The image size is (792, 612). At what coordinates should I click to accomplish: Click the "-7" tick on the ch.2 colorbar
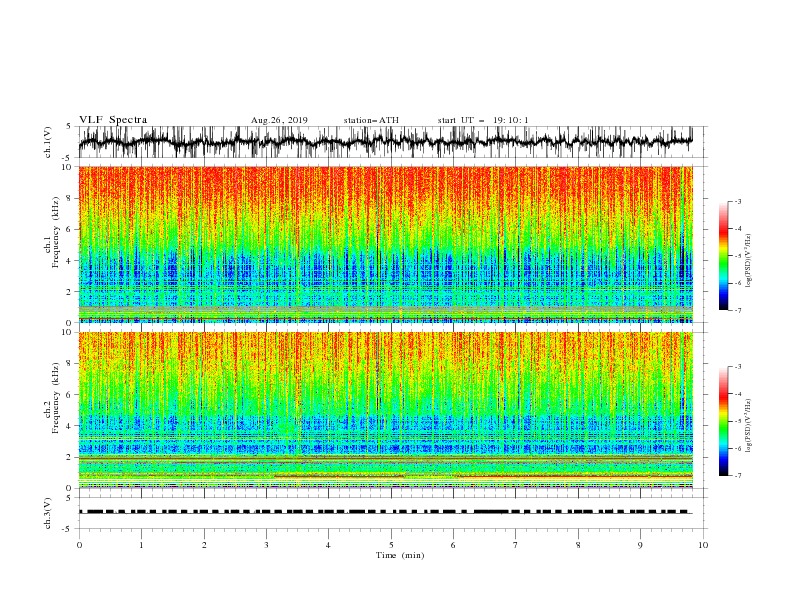pyautogui.click(x=737, y=475)
